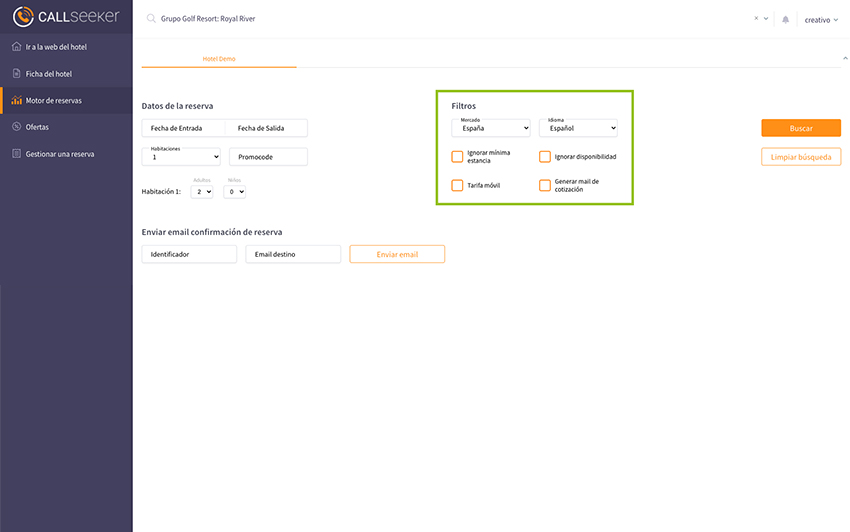Enable Tarifa móvil checkbox
This screenshot has height=532, width=850.
click(457, 185)
